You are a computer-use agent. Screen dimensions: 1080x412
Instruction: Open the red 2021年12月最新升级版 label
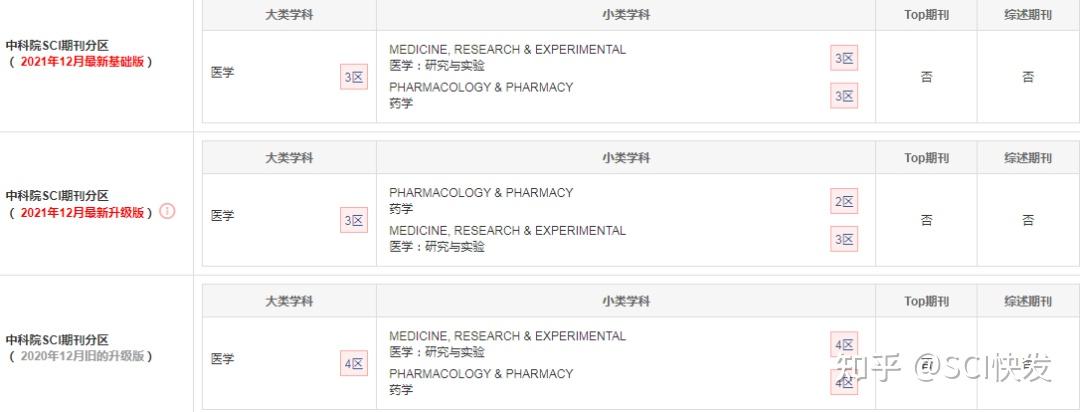(81, 212)
